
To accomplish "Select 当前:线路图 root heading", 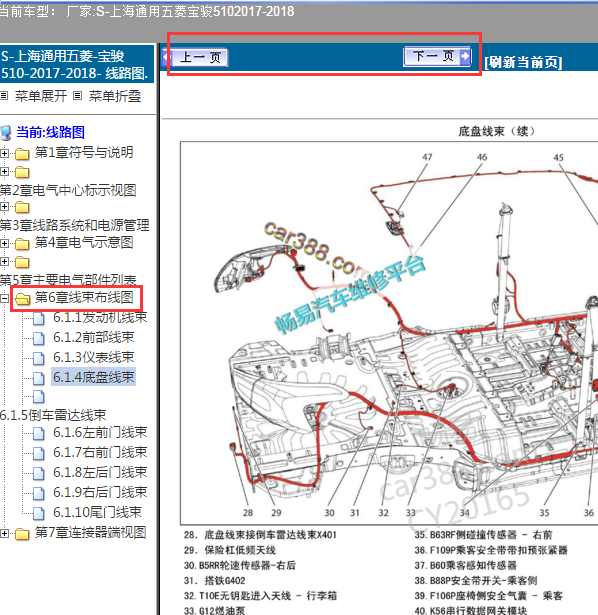I will (50, 132).
